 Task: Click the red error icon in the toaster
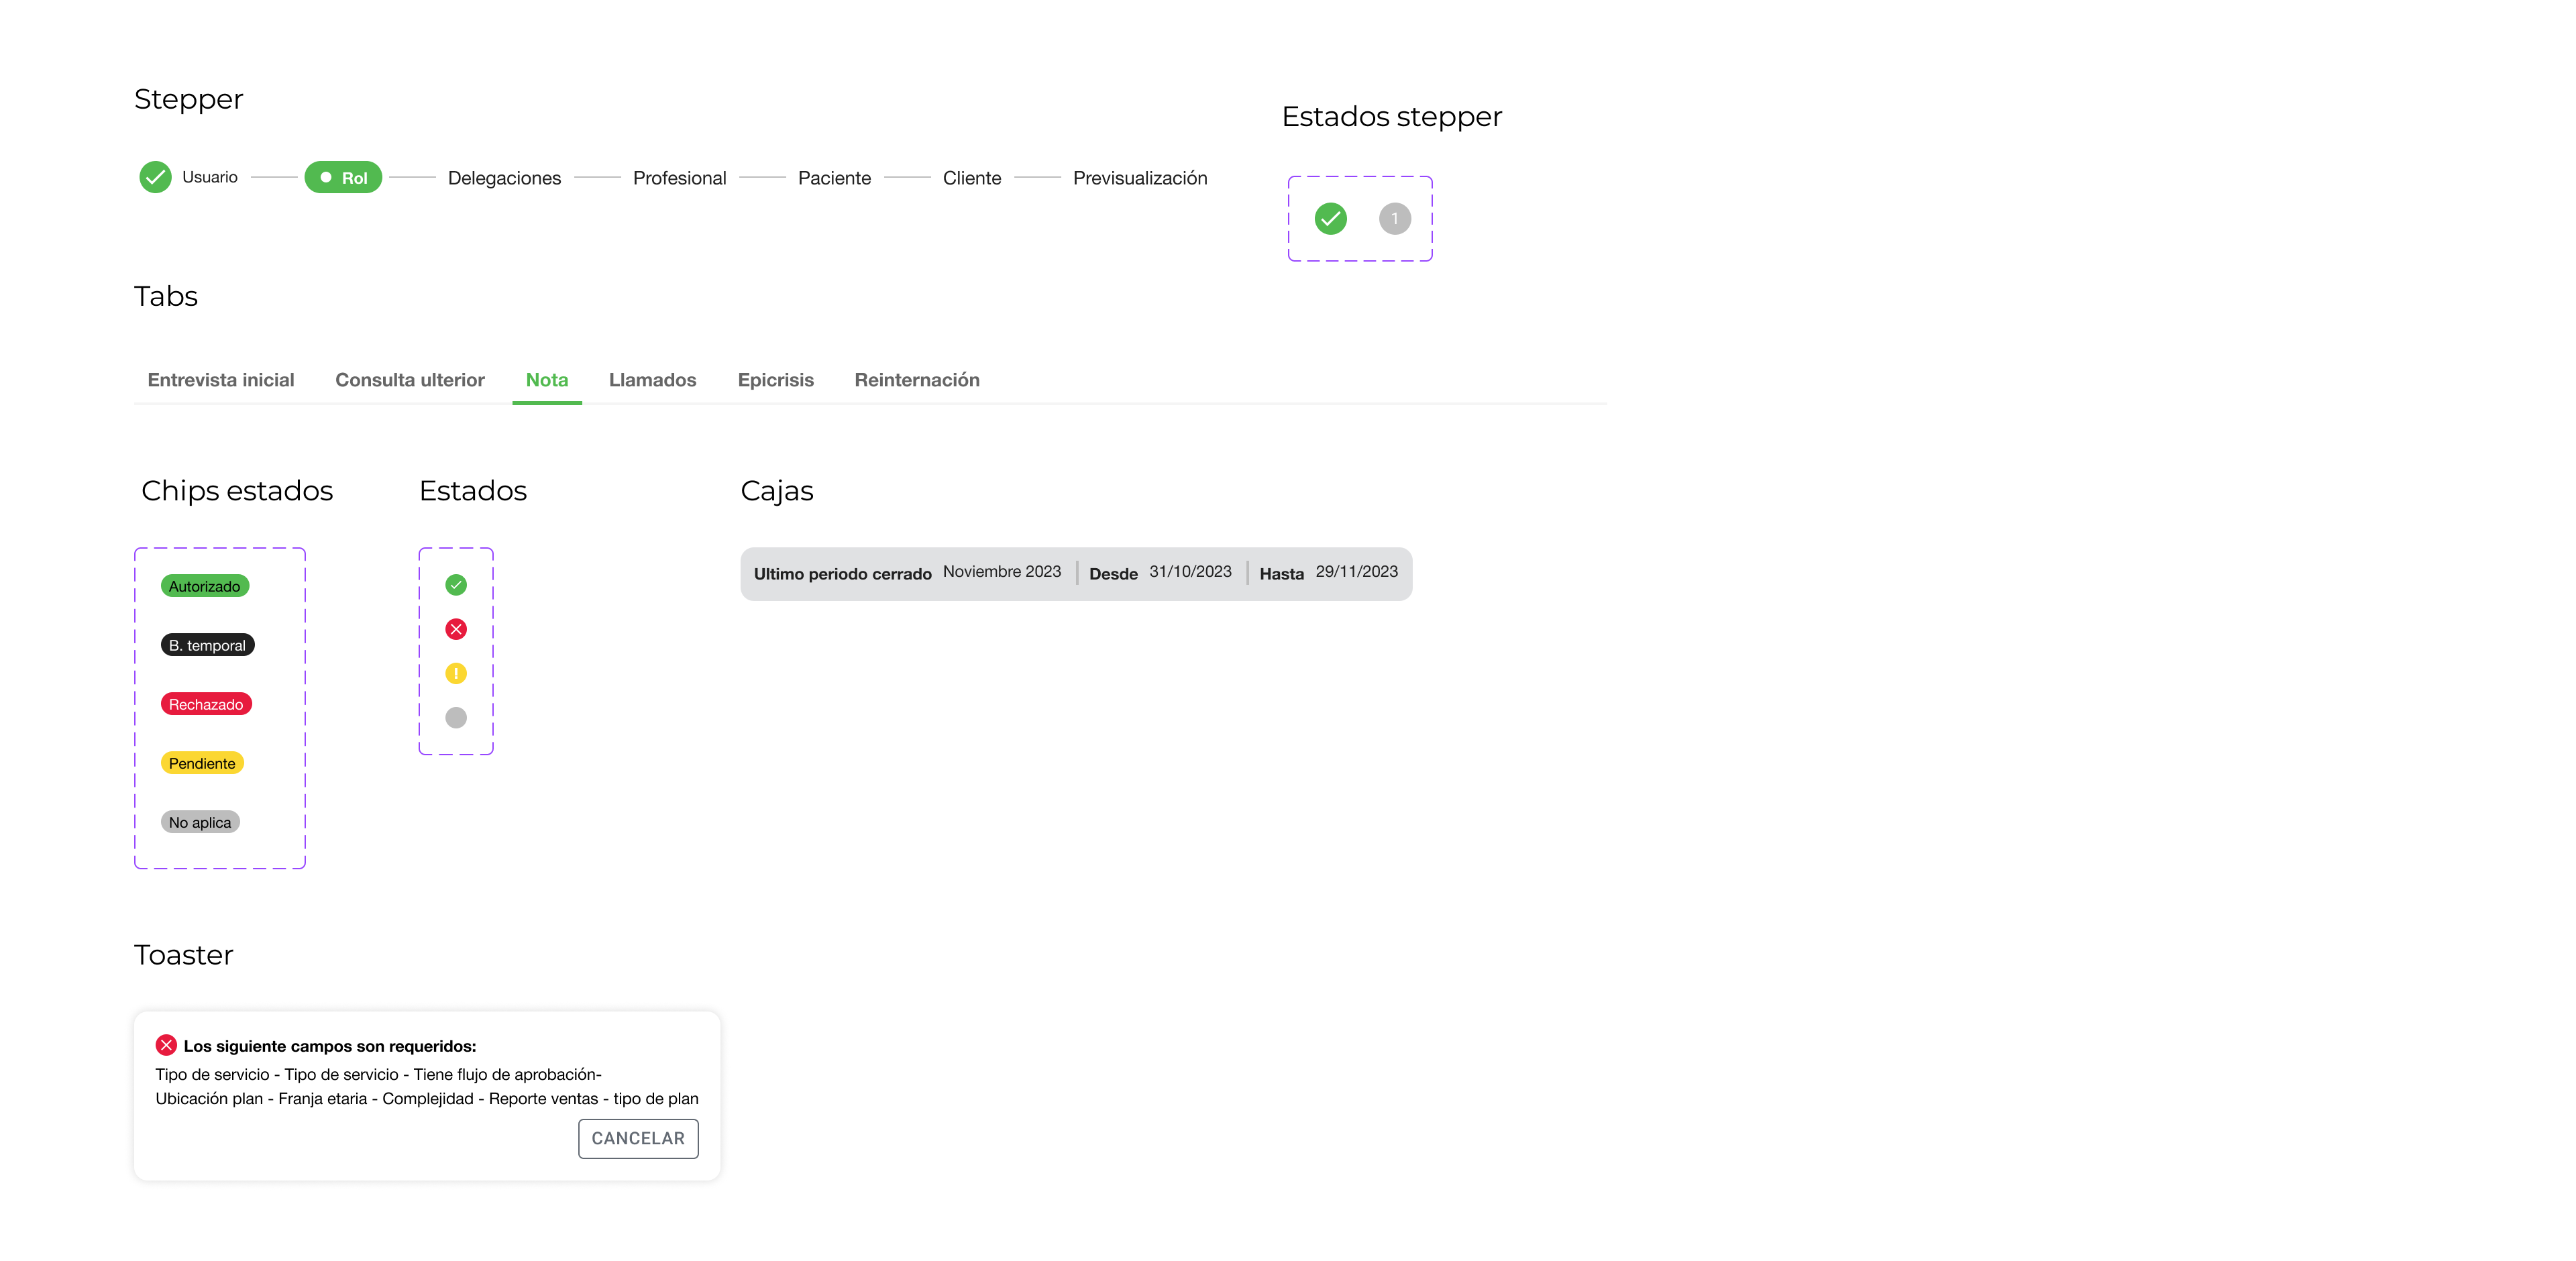click(x=166, y=1045)
